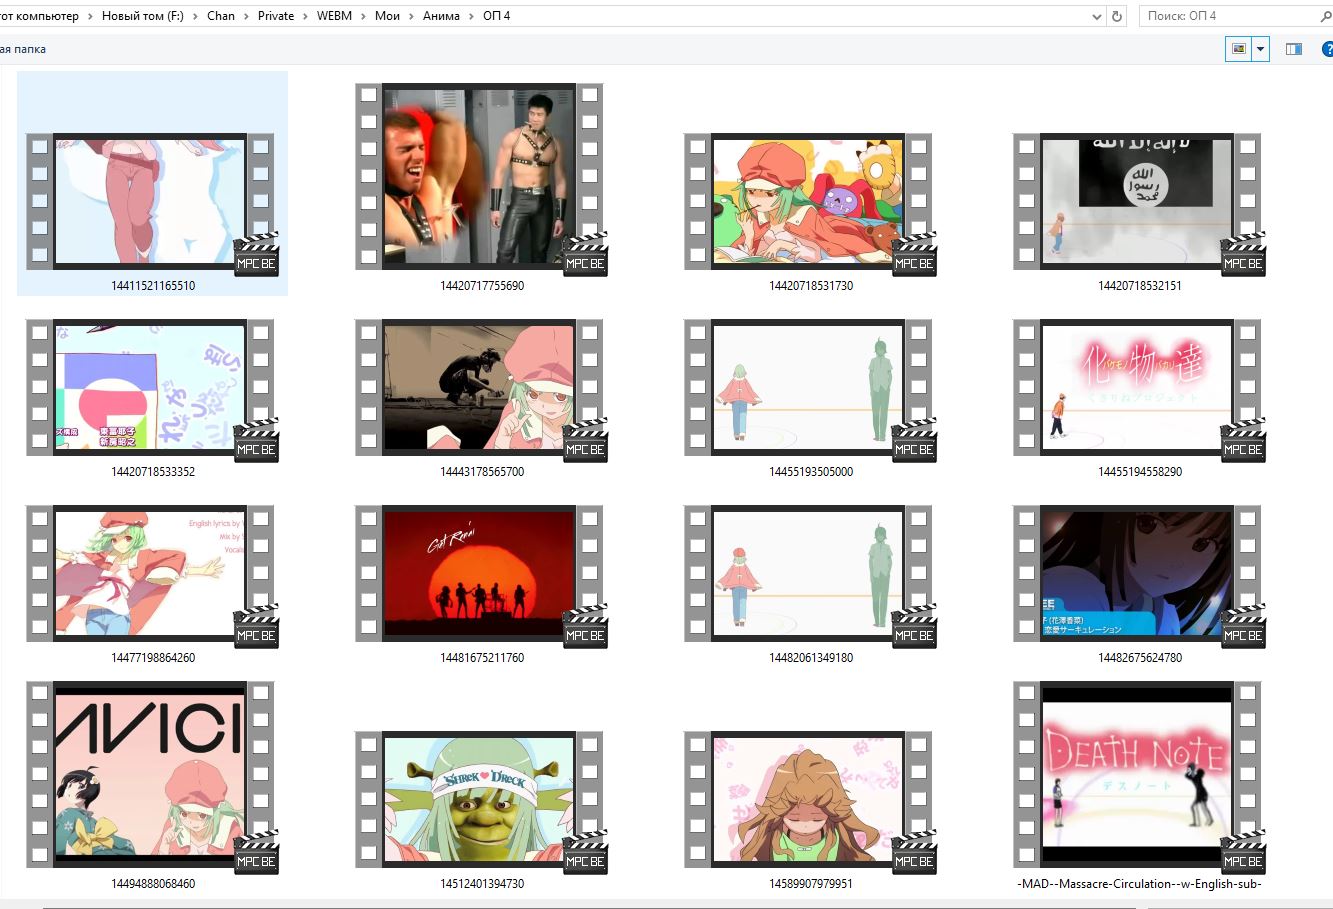The width and height of the screenshot is (1333, 909).
Task: Expand the chevron after Анима breadcrumb
Action: pos(471,16)
